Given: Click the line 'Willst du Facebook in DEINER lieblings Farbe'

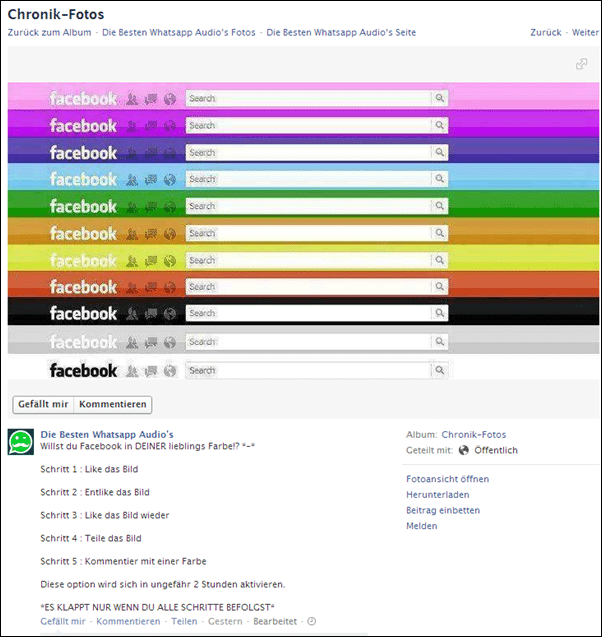Looking at the screenshot, I should 147,446.
